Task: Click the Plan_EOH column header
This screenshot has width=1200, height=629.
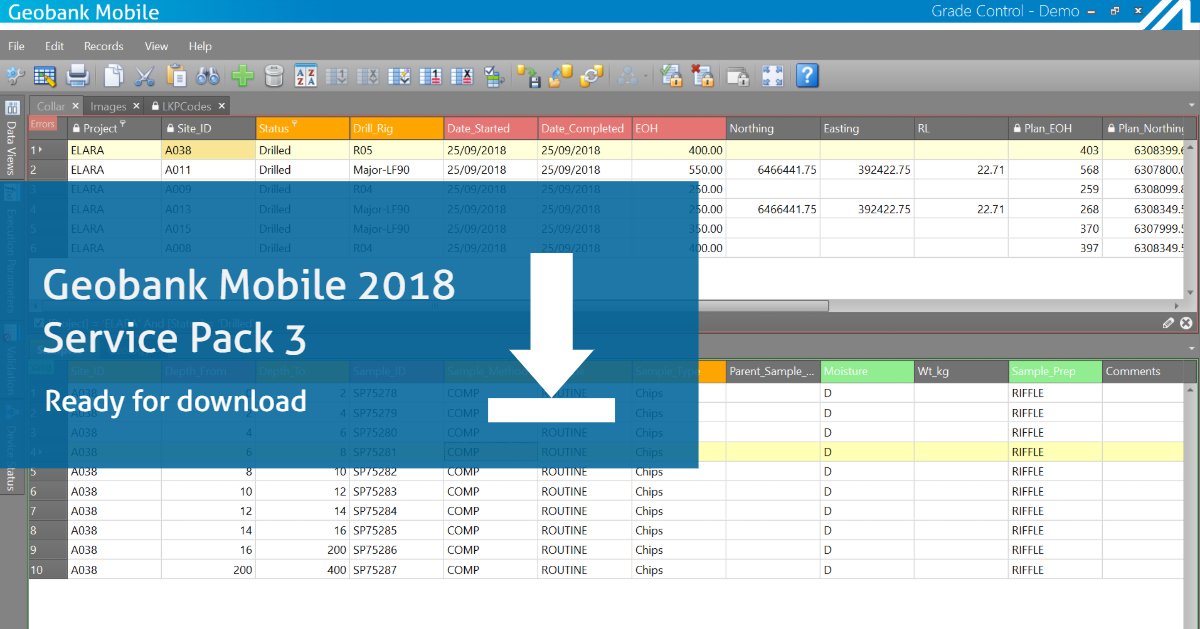Action: coord(1055,128)
